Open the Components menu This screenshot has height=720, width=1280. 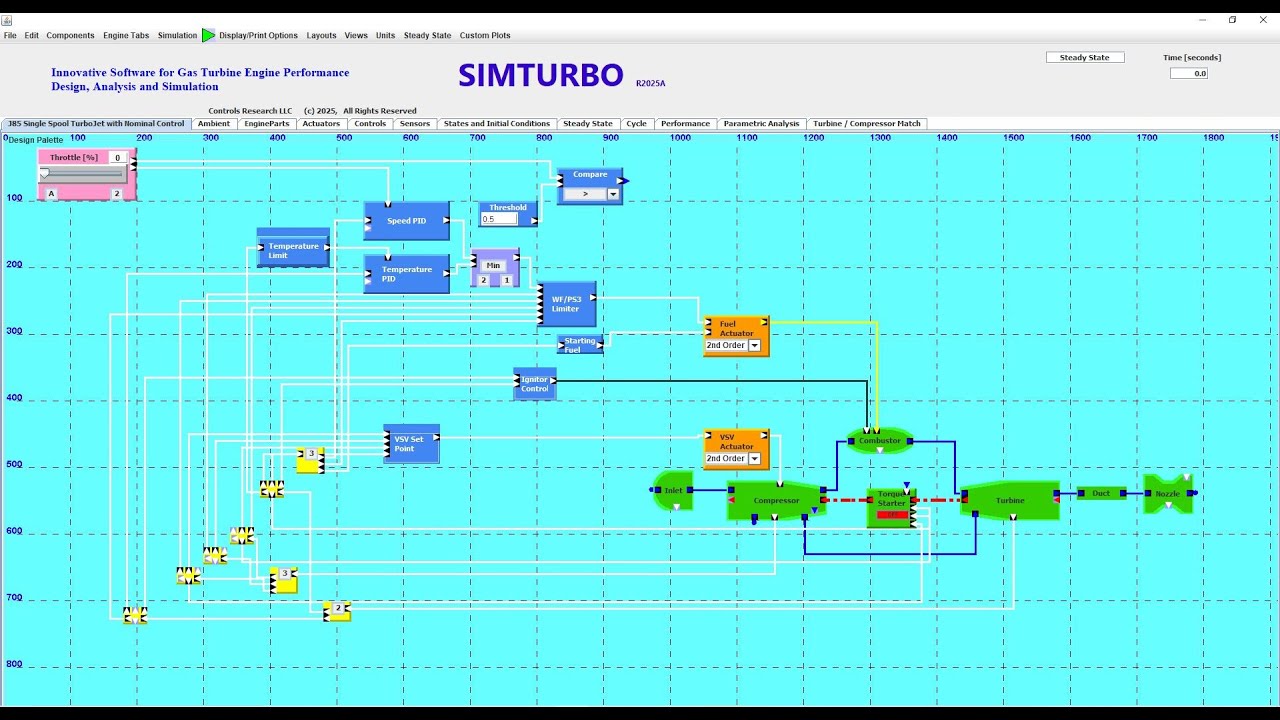click(70, 35)
